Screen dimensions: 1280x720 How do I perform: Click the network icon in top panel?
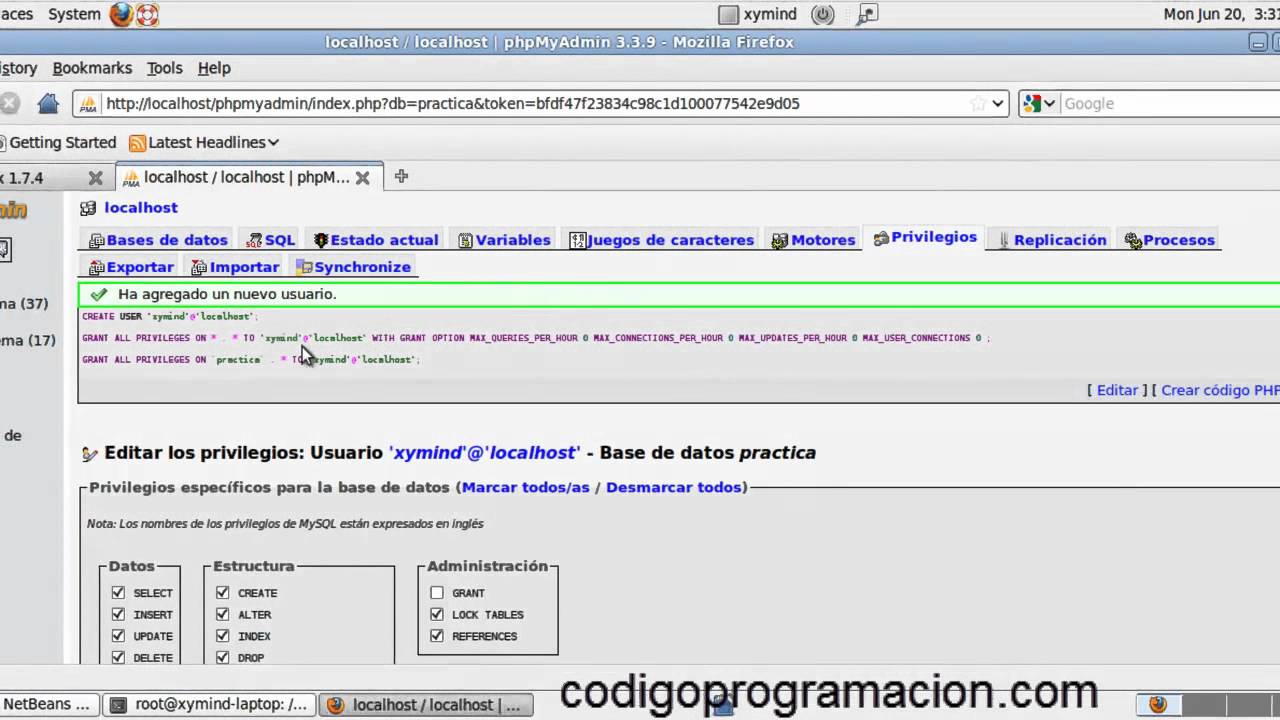(866, 14)
